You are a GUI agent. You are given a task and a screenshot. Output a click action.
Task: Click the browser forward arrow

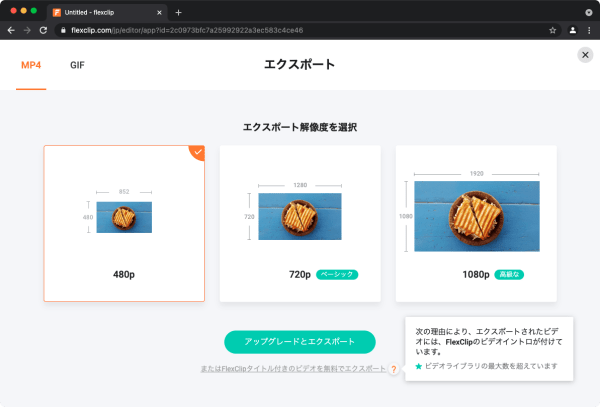(27, 30)
